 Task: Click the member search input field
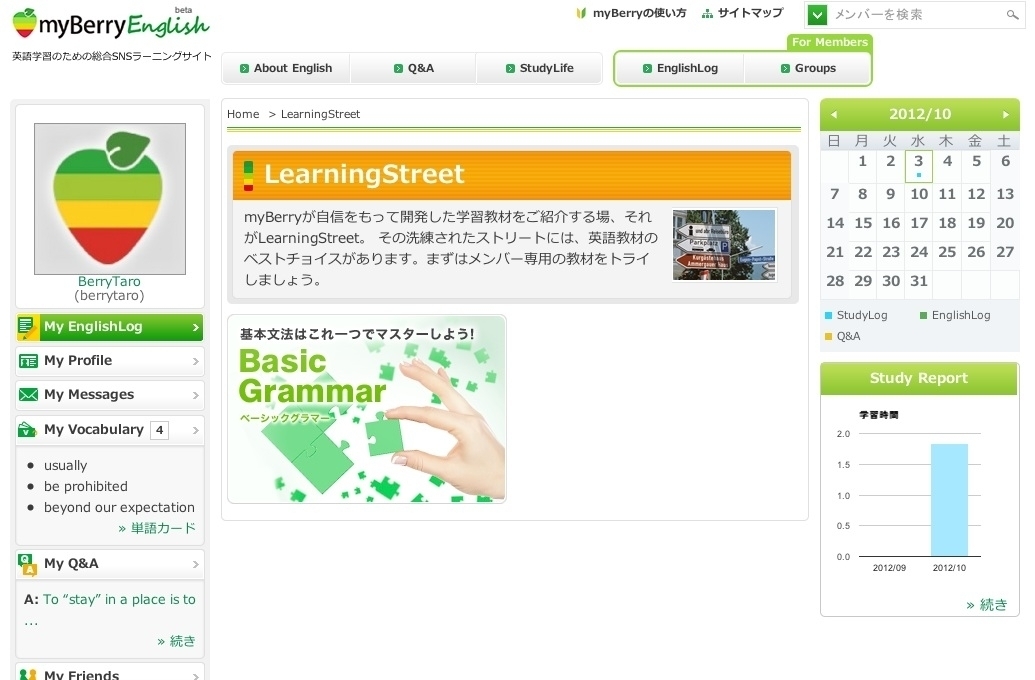point(918,15)
